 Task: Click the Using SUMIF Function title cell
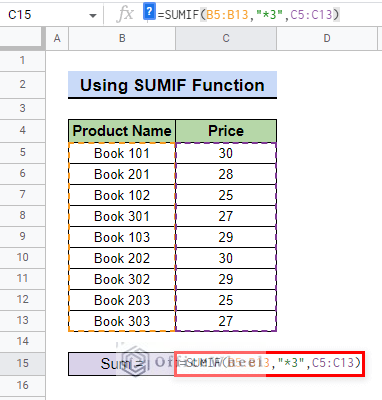[x=172, y=85]
